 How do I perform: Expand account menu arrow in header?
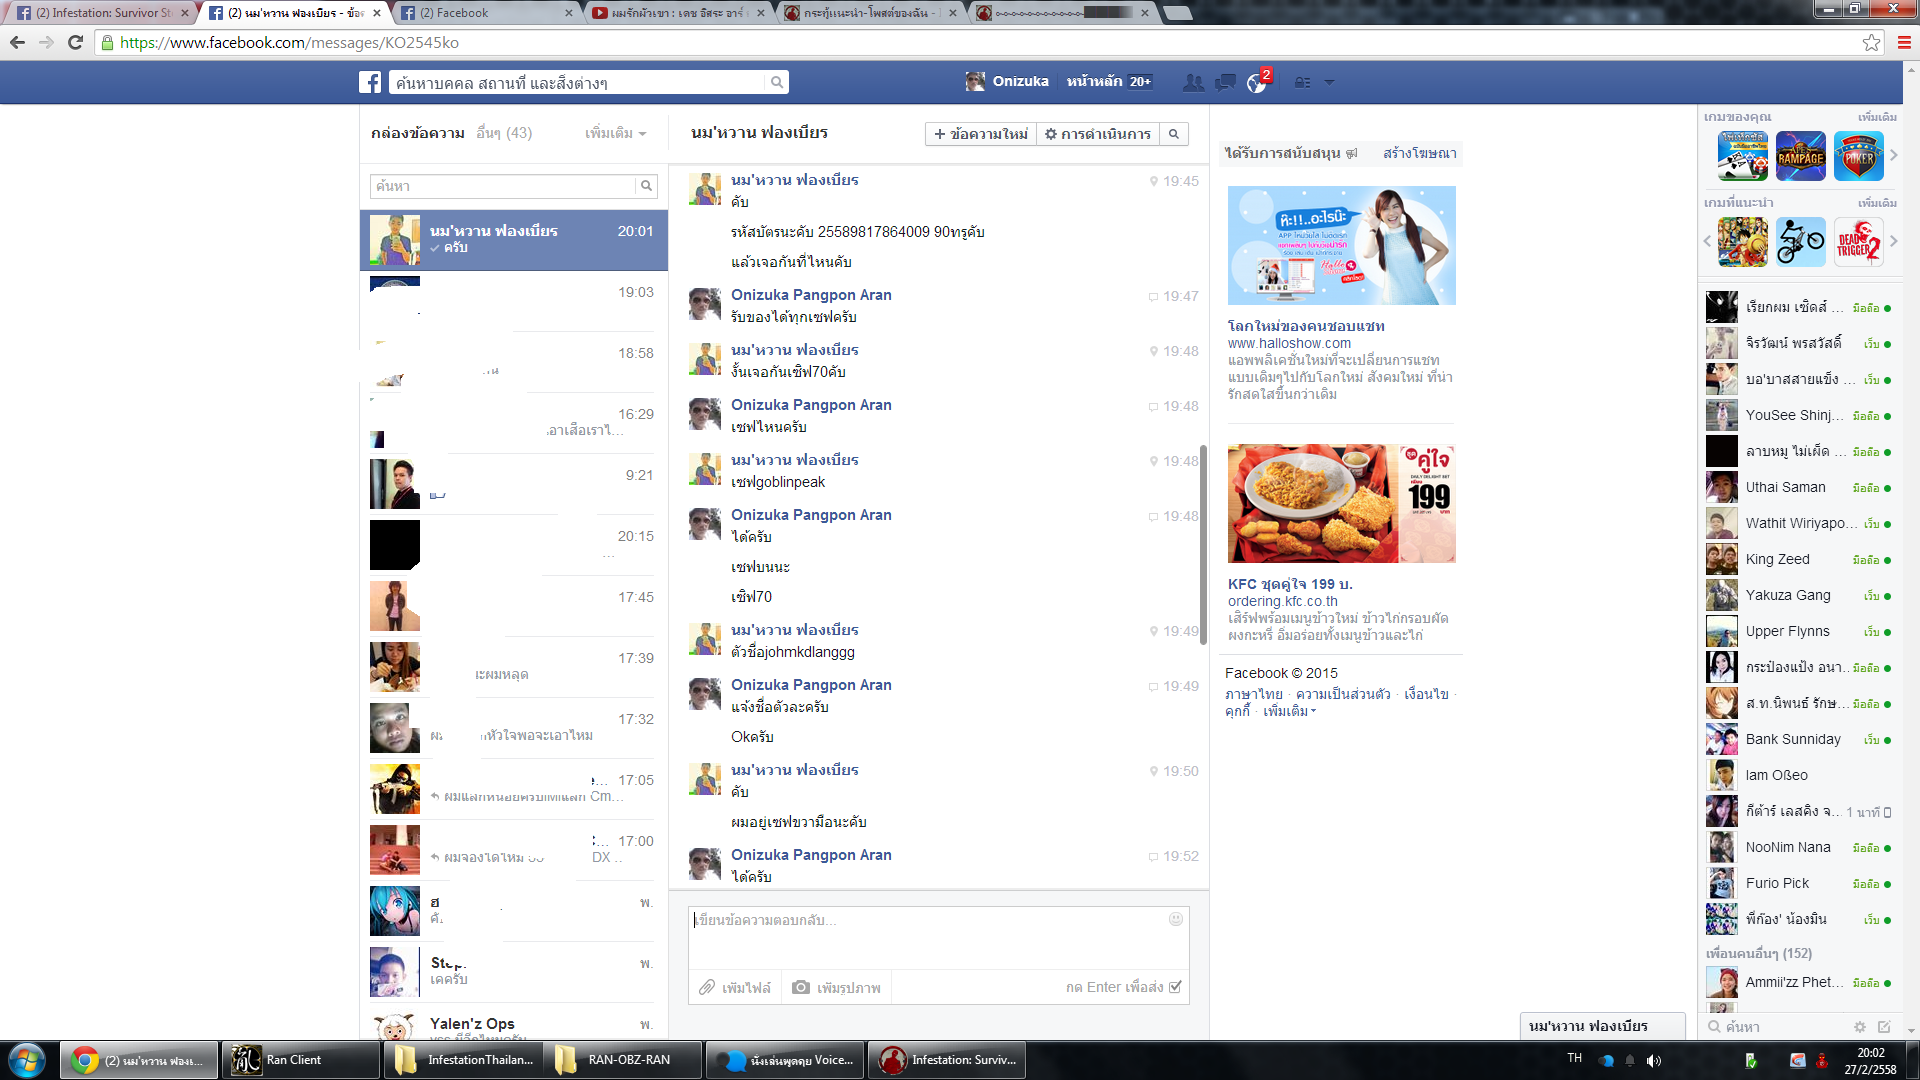[x=1329, y=82]
